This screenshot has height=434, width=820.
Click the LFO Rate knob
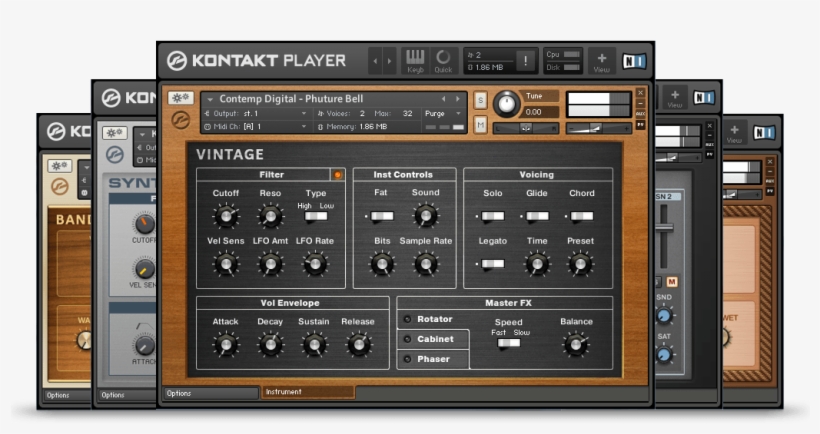[x=315, y=264]
